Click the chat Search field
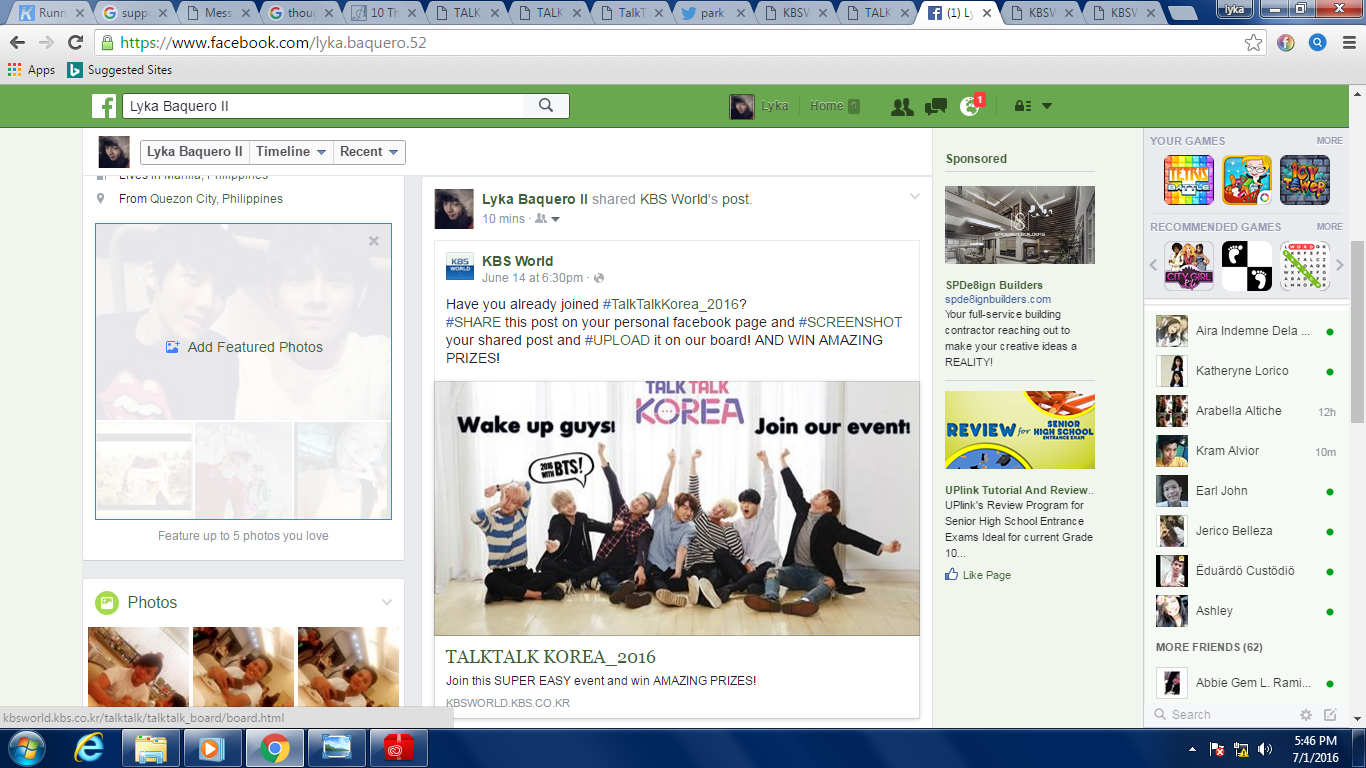Screen dimensions: 1366x768 1220,715
